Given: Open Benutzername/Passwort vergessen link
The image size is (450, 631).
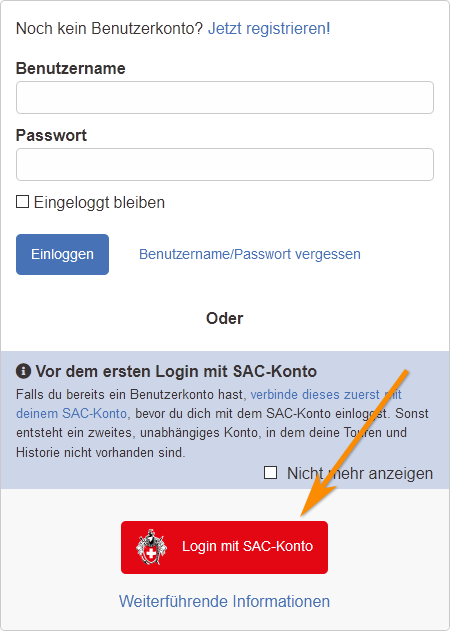Looking at the screenshot, I should (x=250, y=254).
